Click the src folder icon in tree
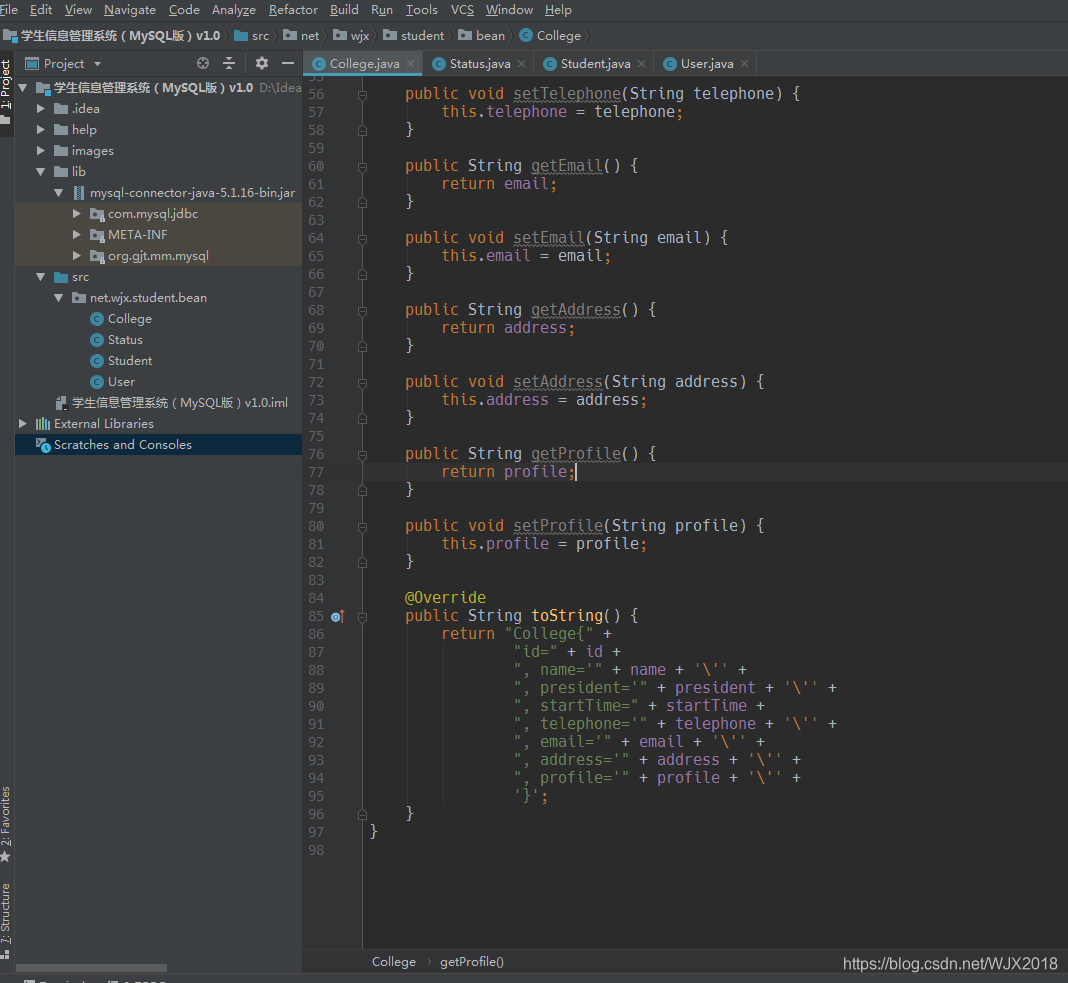1068x983 pixels. pos(61,277)
